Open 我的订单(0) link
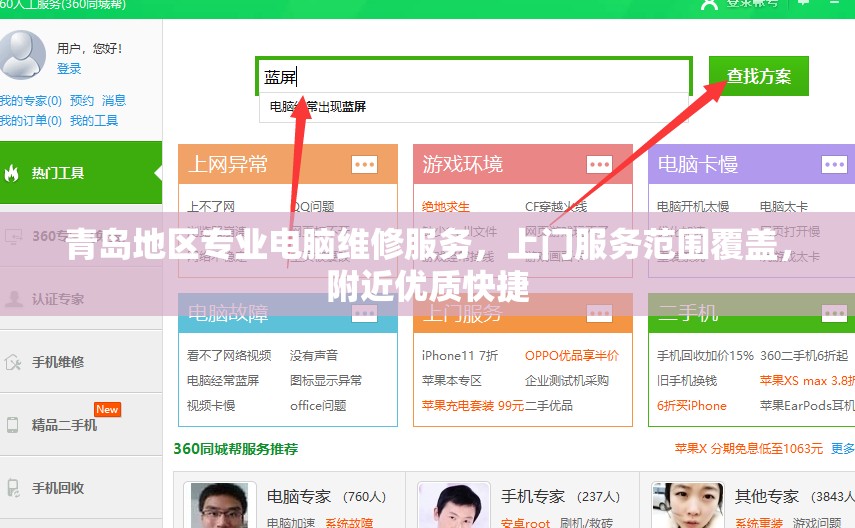 point(31,121)
